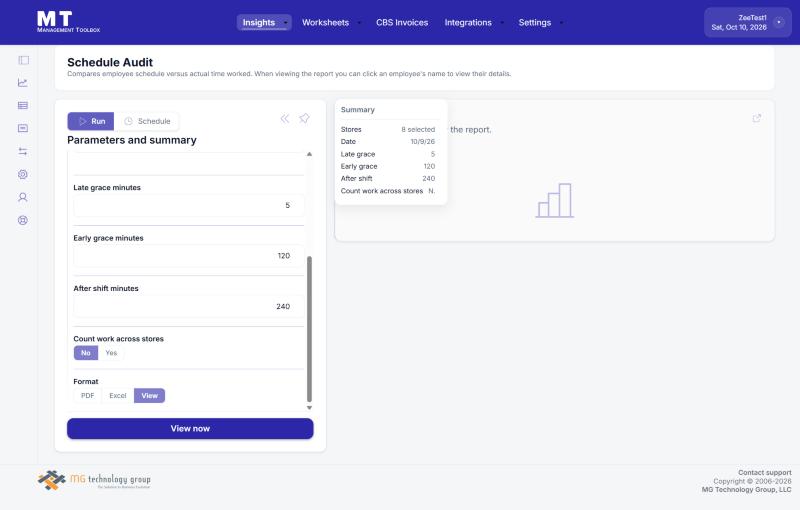Pin the parameters panel
800x510 pixels.
click(304, 118)
